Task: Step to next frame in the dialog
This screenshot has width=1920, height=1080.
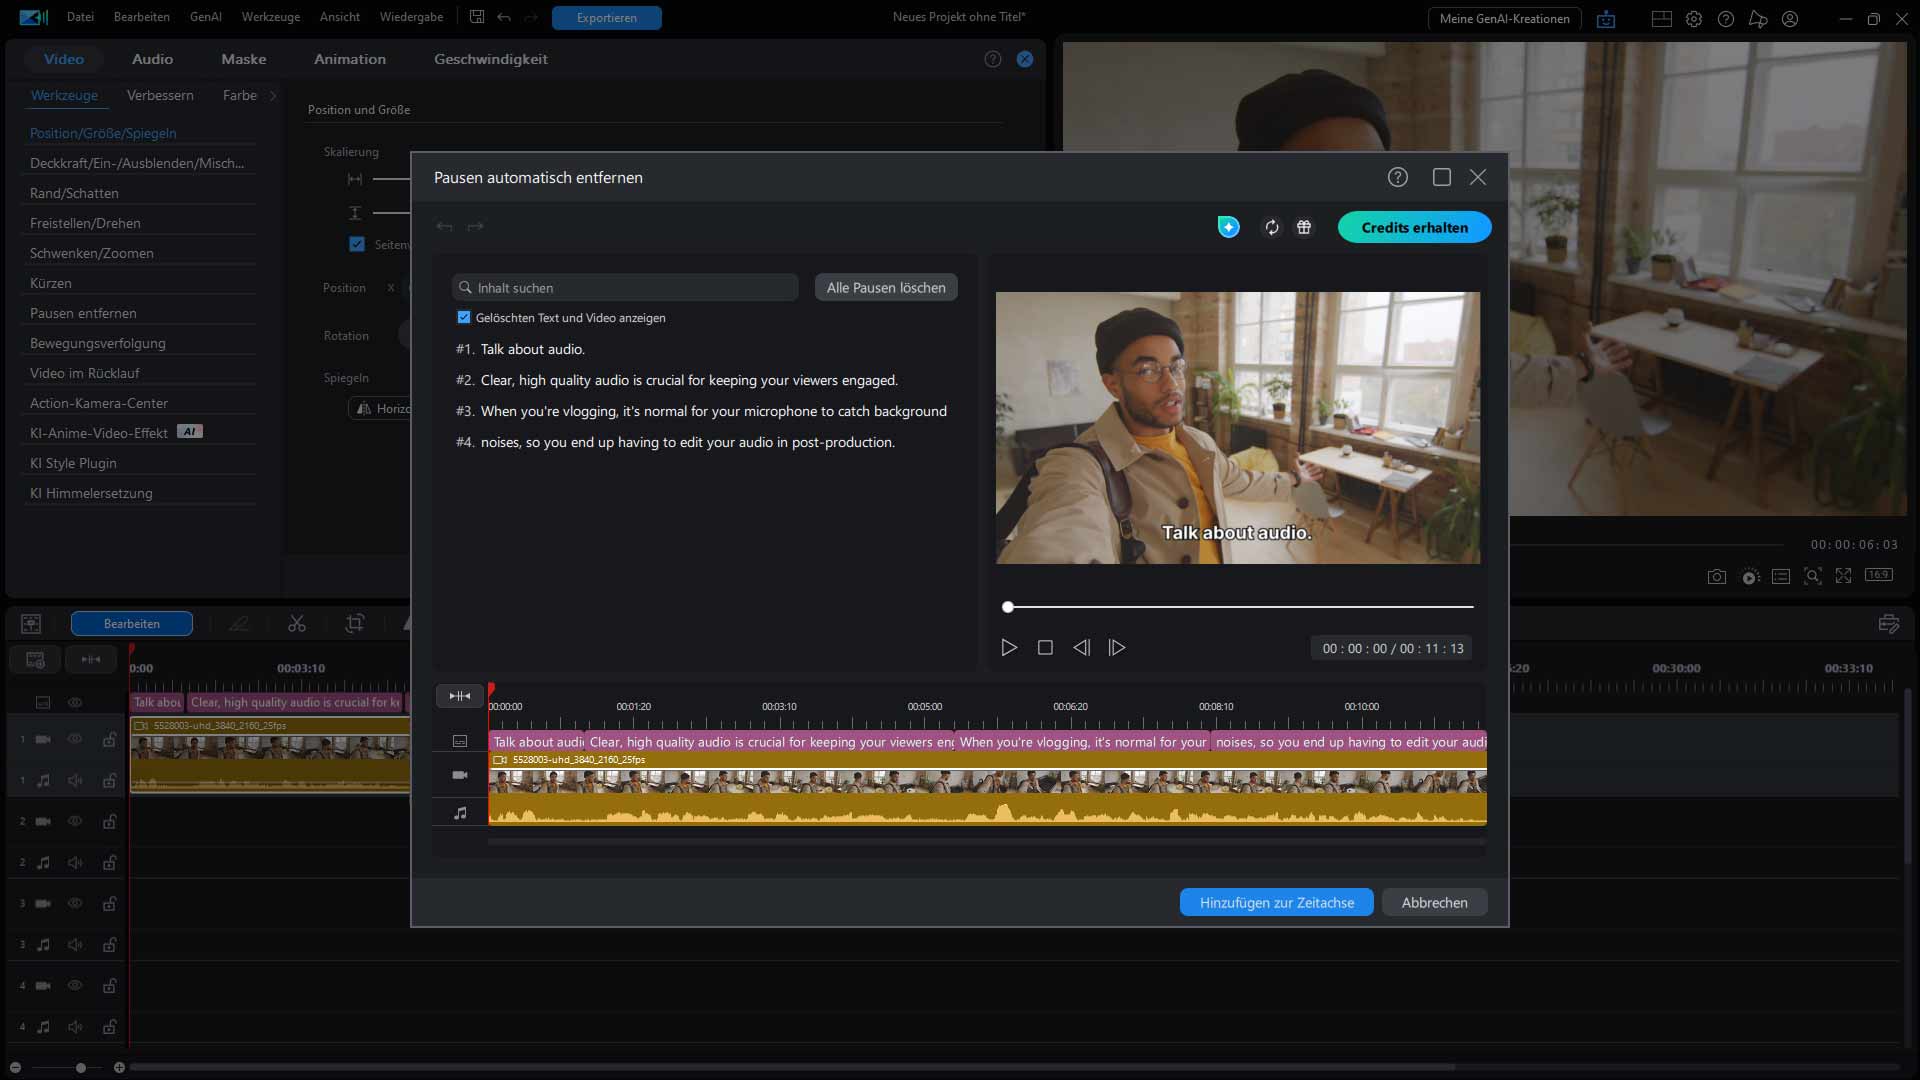Action: pos(1117,648)
